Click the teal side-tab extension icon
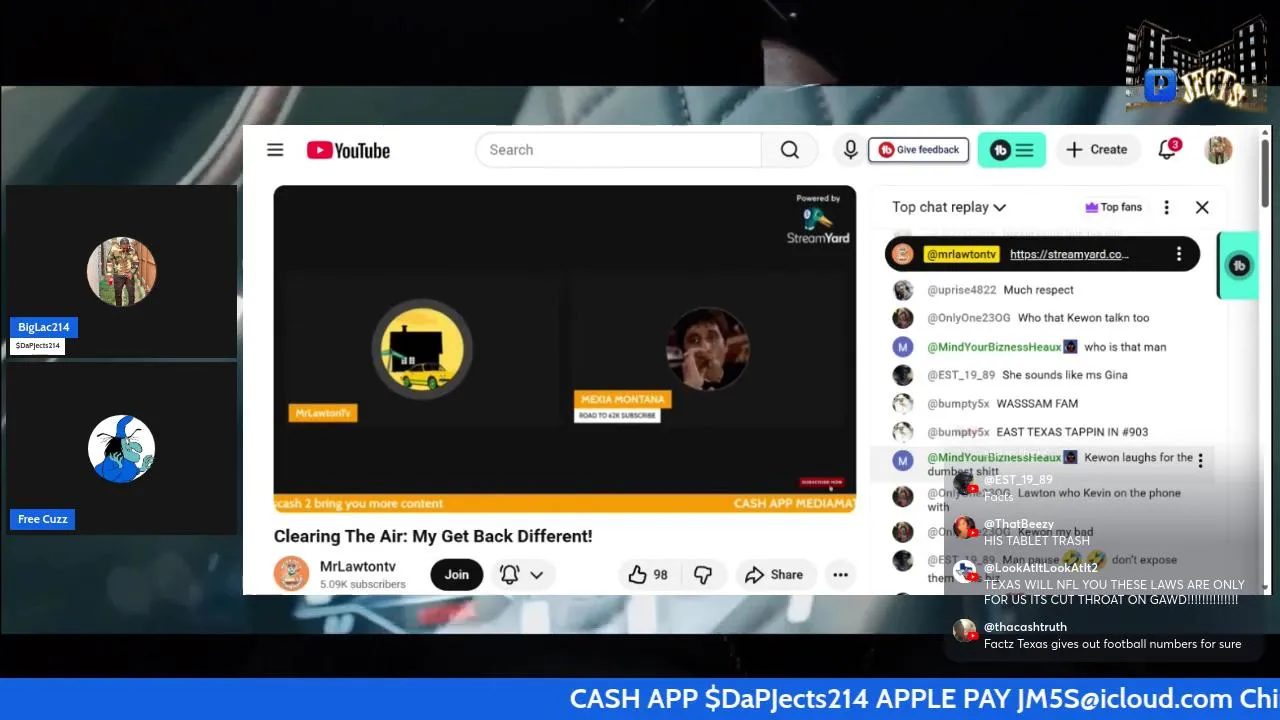 1239,265
